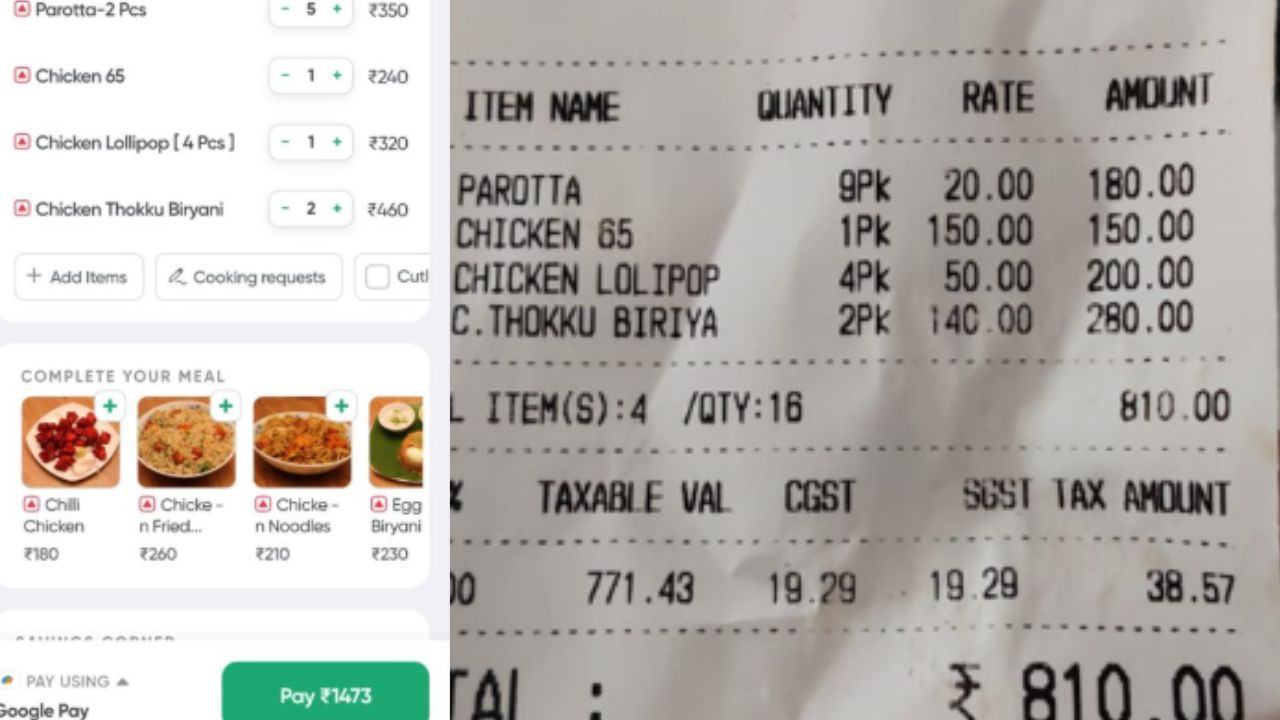Open the Chilli Chicken dish image
1280x720 pixels.
pos(71,442)
